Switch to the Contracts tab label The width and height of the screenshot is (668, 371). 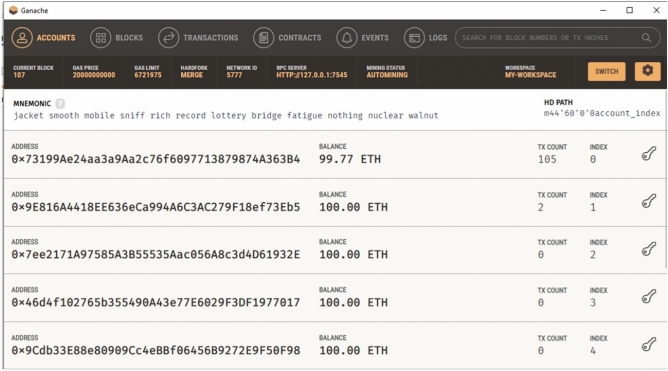click(299, 37)
